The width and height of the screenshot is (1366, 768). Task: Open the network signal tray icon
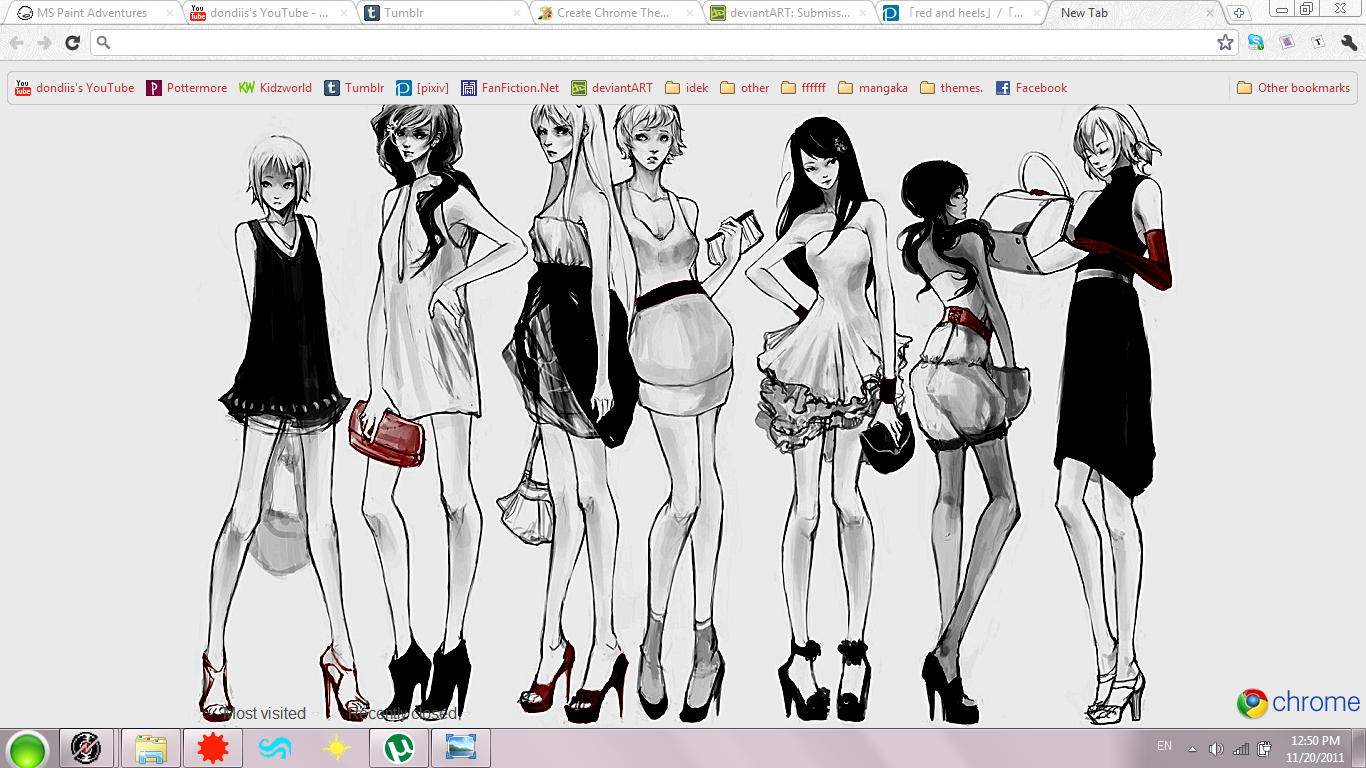(x=1241, y=749)
